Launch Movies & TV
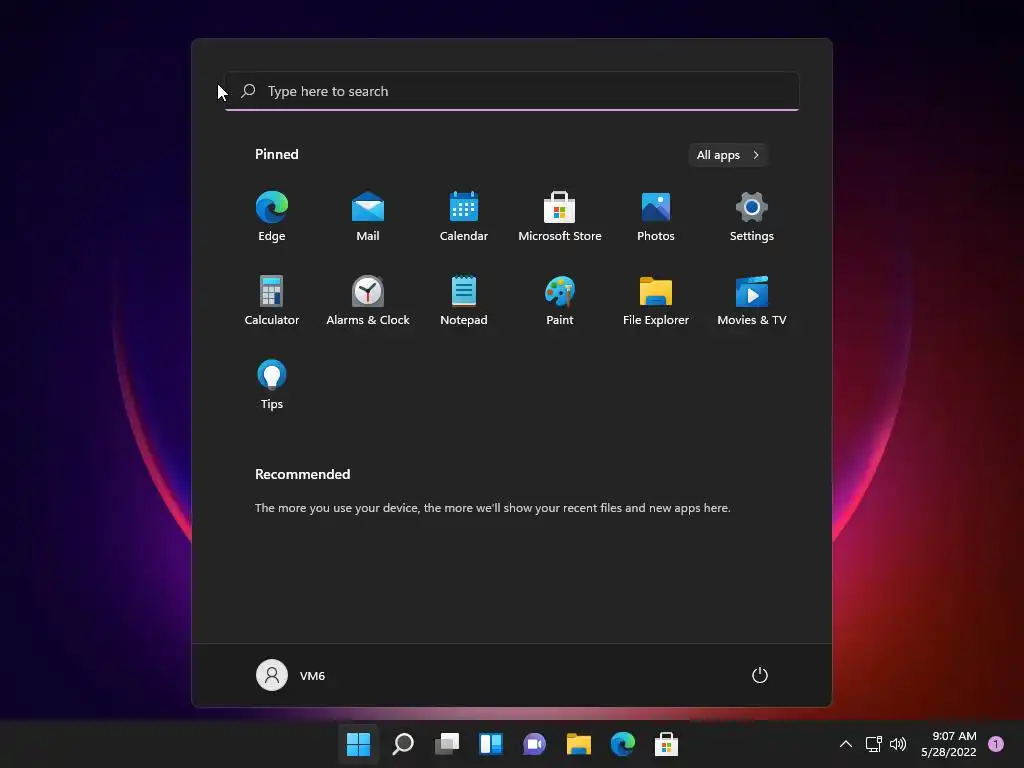Viewport: 1024px width, 768px height. pyautogui.click(x=752, y=300)
